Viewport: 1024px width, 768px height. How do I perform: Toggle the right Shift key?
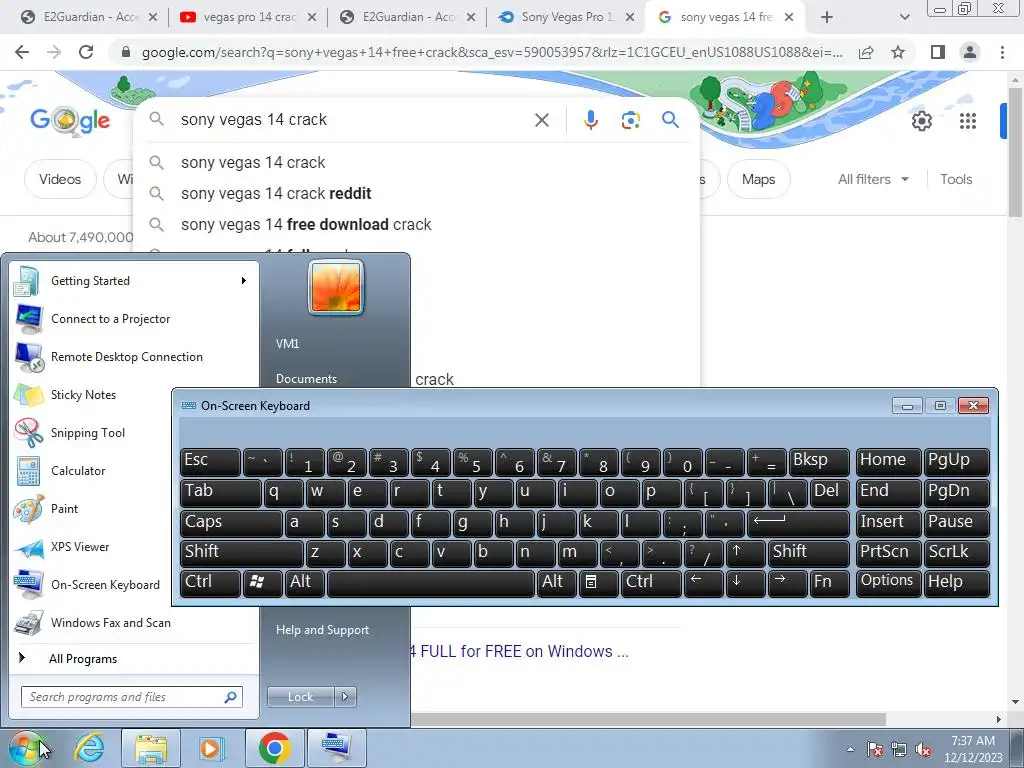click(809, 553)
